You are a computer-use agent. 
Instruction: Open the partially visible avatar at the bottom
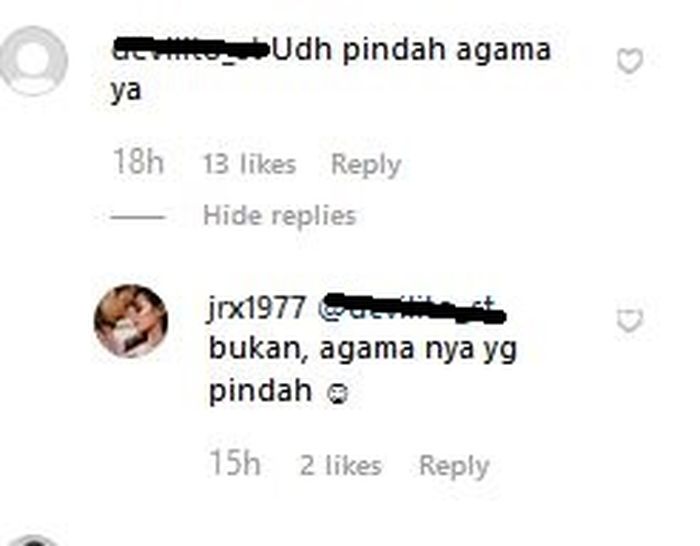pyautogui.click(x=33, y=540)
